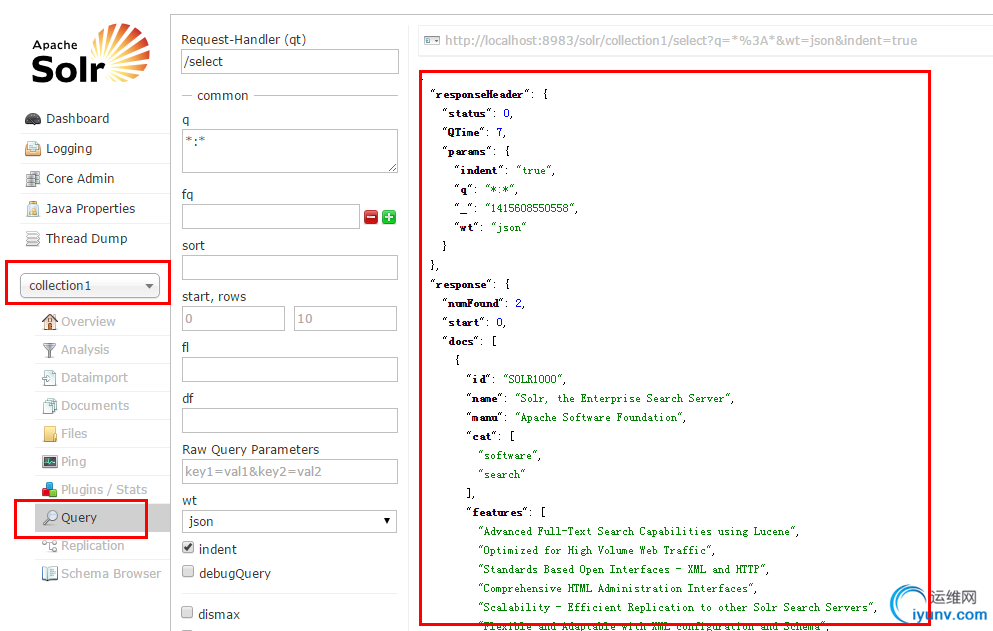Click the Java Properties icon
Viewport: 993px width, 631px height.
[x=33, y=208]
